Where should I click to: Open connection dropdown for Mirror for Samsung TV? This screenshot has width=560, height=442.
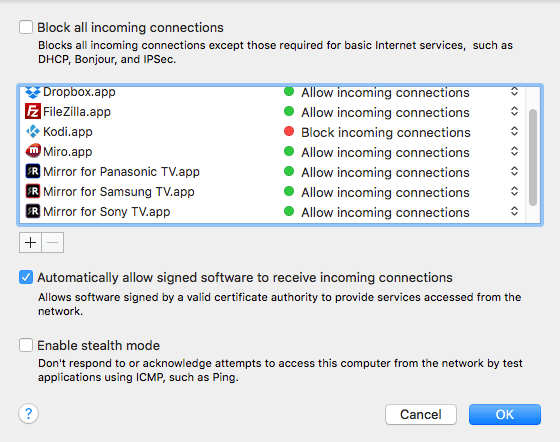click(x=514, y=191)
